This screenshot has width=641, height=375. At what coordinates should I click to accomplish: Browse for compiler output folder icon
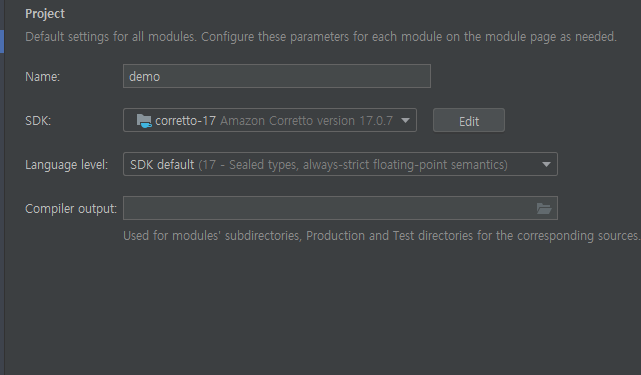pos(544,209)
